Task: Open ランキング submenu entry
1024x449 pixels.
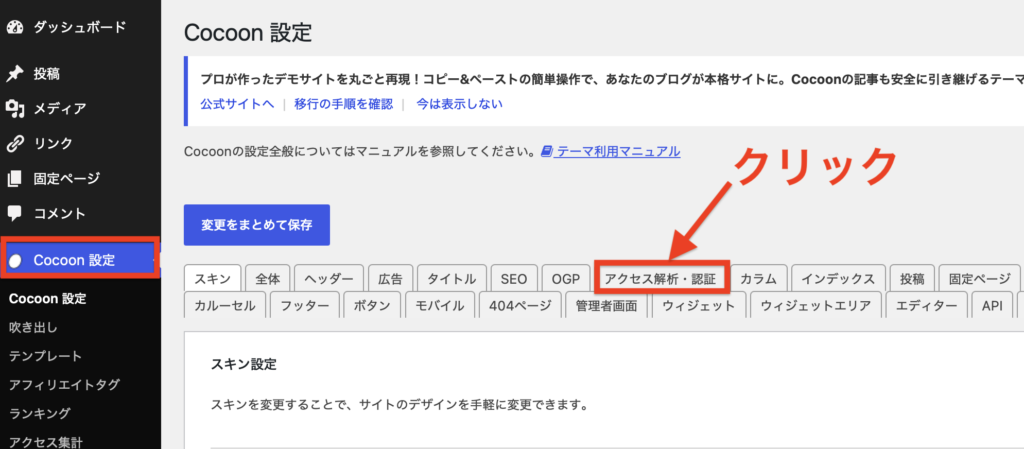Action: [40, 413]
